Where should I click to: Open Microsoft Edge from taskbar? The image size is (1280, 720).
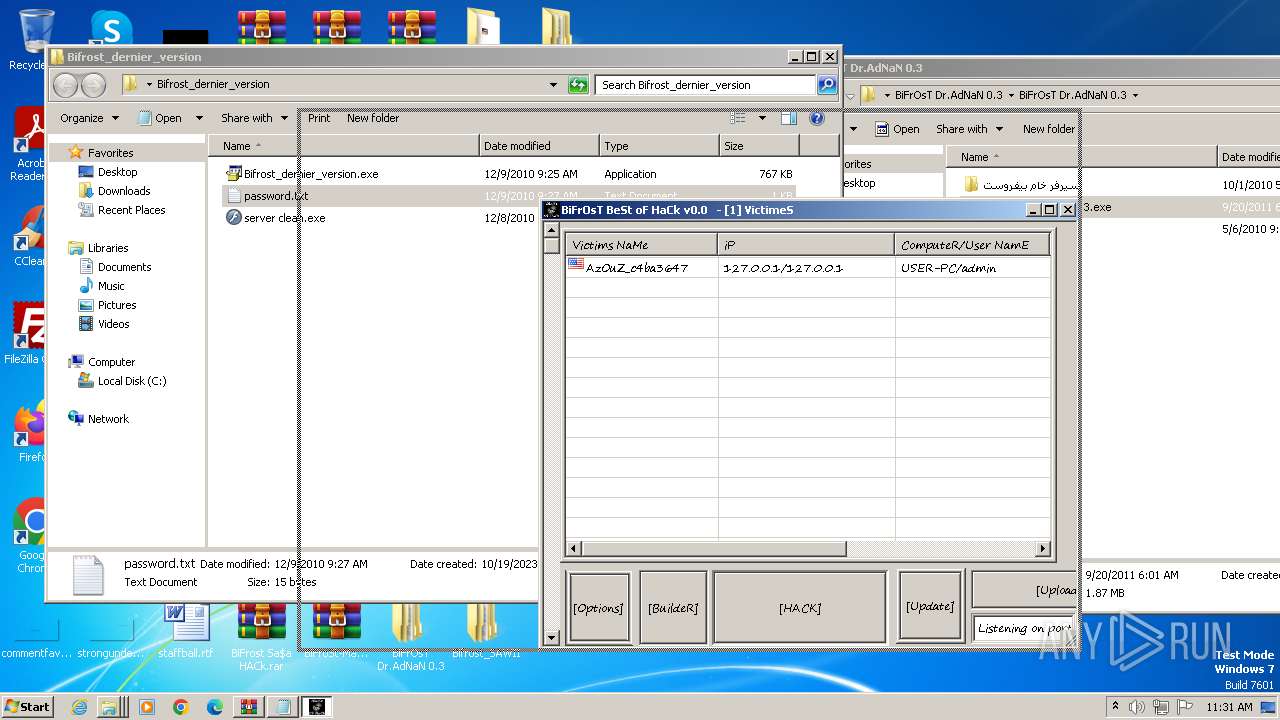pyautogui.click(x=214, y=707)
